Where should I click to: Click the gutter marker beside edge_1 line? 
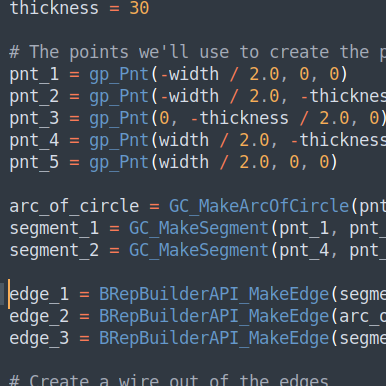(2, 294)
